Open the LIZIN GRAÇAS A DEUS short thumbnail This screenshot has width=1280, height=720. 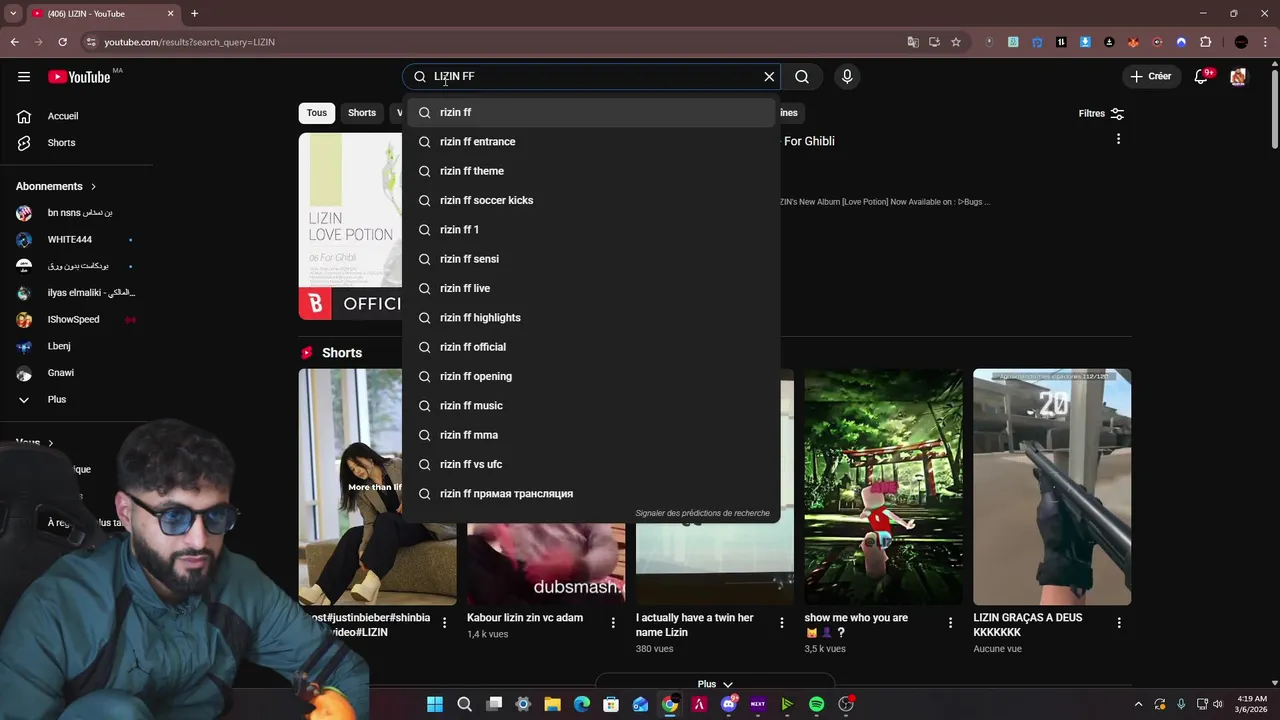(1052, 487)
